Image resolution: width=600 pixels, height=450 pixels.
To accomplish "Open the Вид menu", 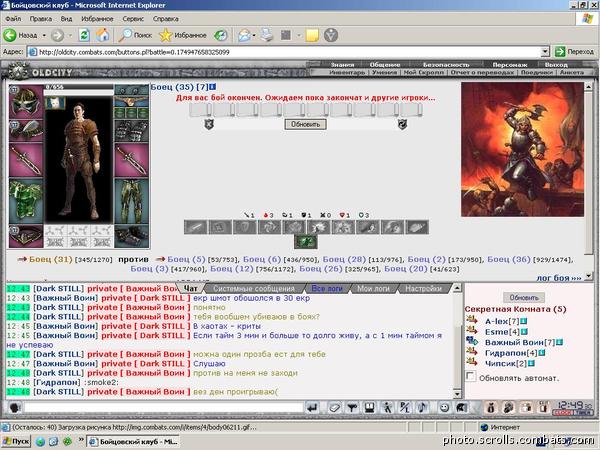I will click(66, 19).
